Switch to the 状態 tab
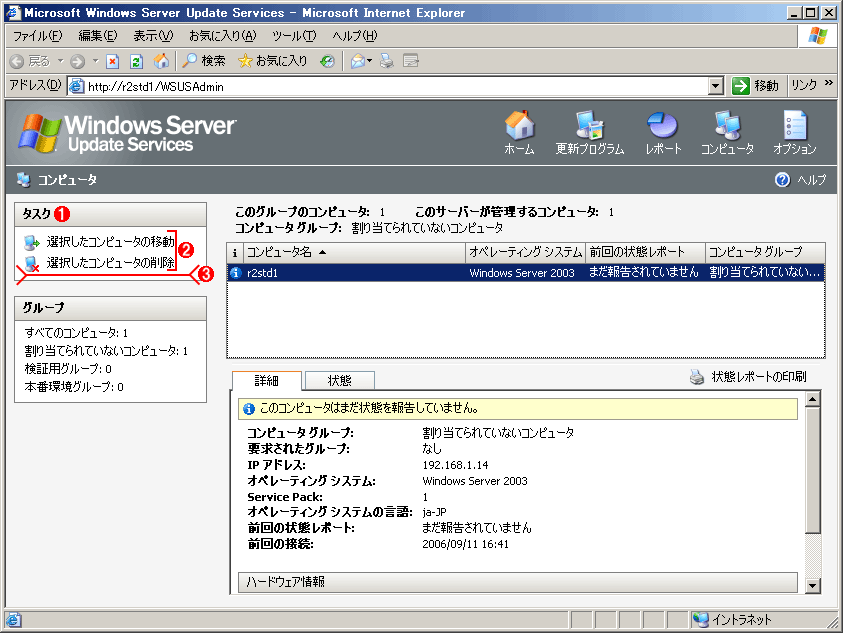The height and width of the screenshot is (633, 843). pos(340,381)
